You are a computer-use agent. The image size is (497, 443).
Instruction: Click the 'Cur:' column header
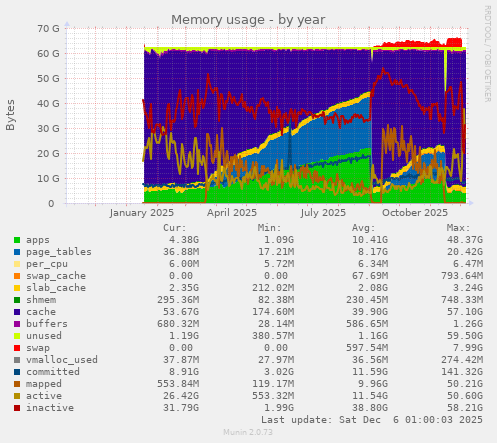tap(175, 228)
